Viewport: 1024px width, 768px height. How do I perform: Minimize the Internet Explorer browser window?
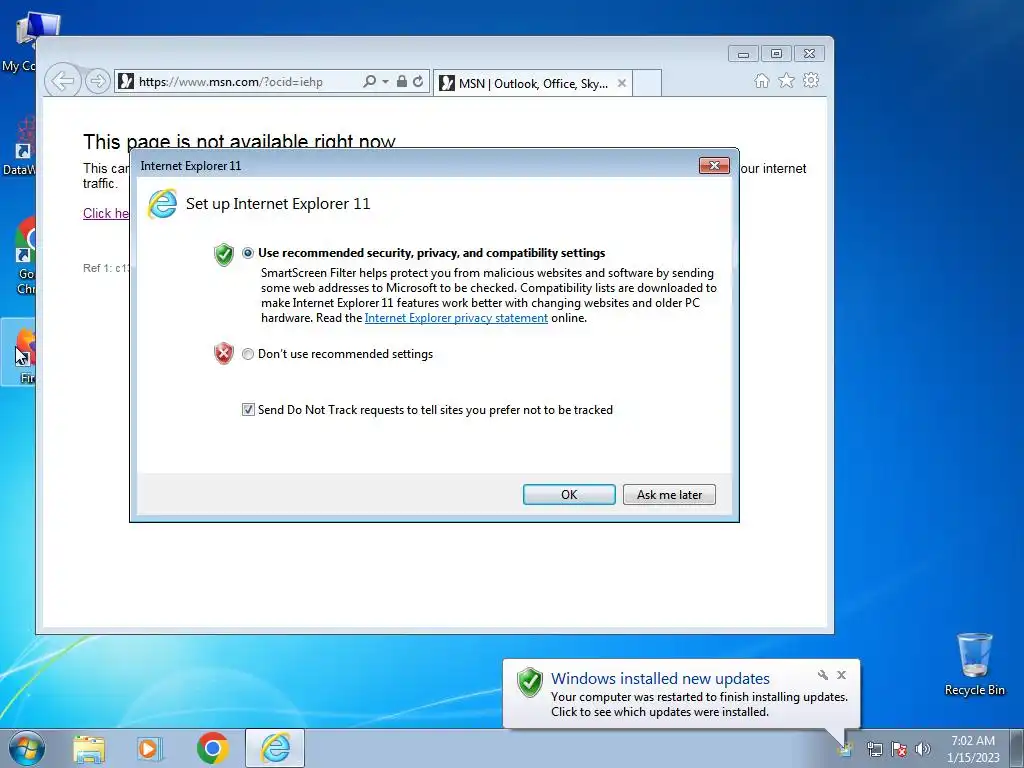[x=743, y=54]
